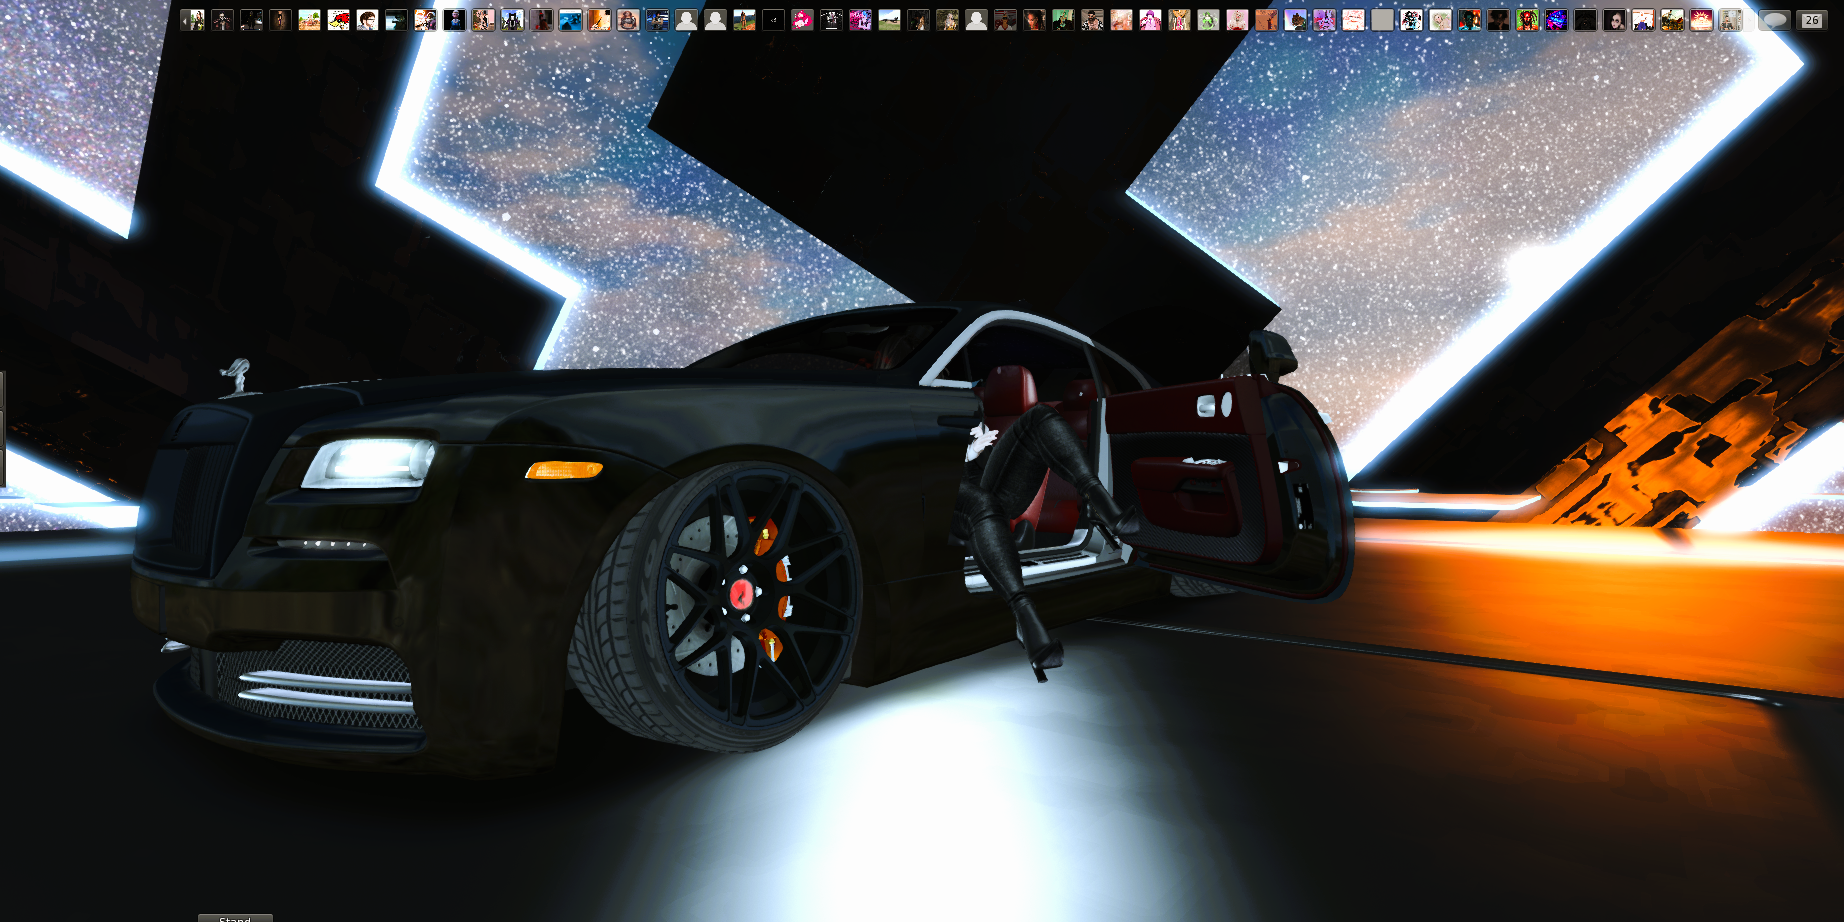Click the Stand button
1844x922 pixels.
coord(235,918)
